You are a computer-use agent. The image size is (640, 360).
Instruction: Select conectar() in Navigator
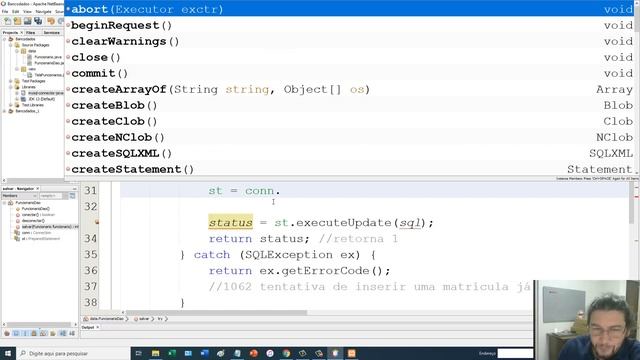pos(35,214)
